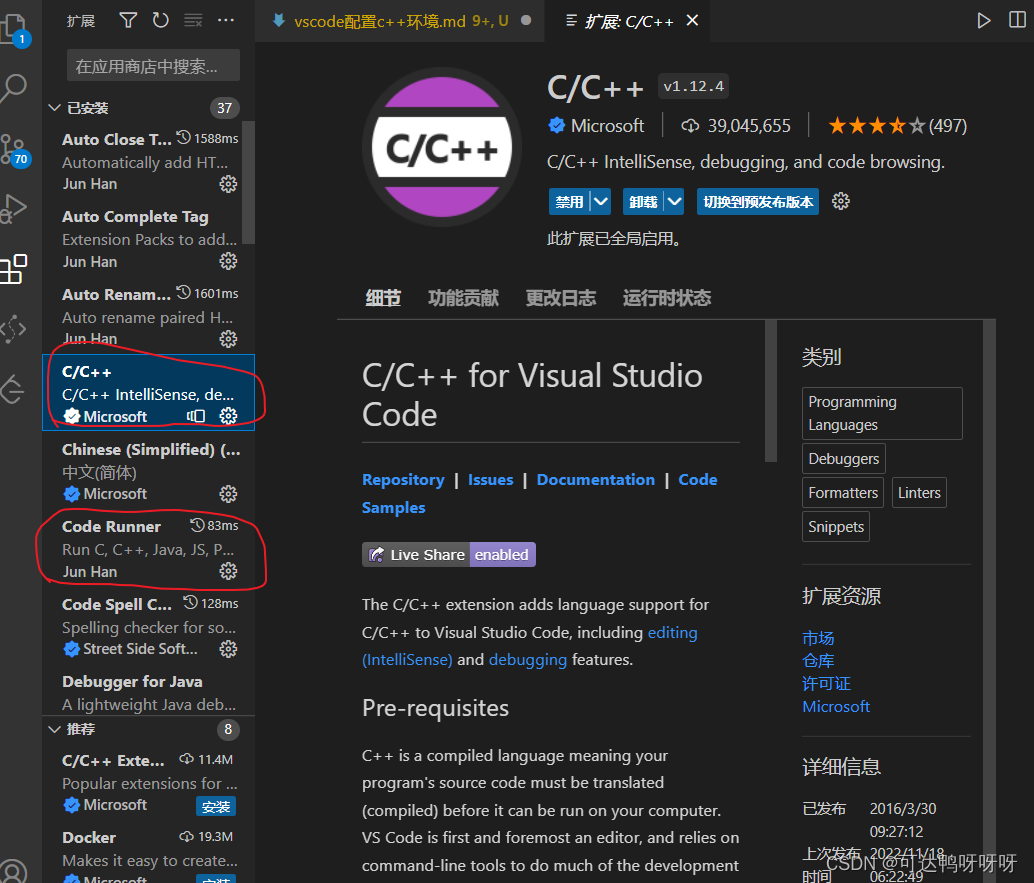
Task: Select Debugger for Java in installed list
Action: pyautogui.click(x=148, y=692)
